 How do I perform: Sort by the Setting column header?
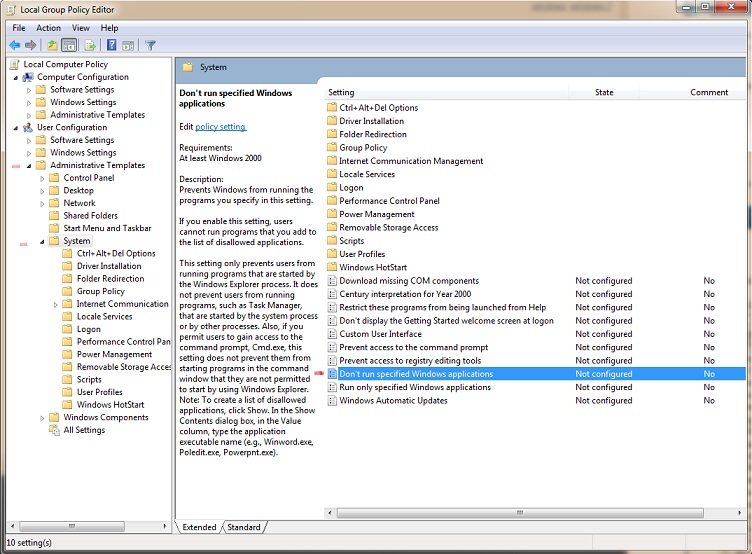pos(446,92)
